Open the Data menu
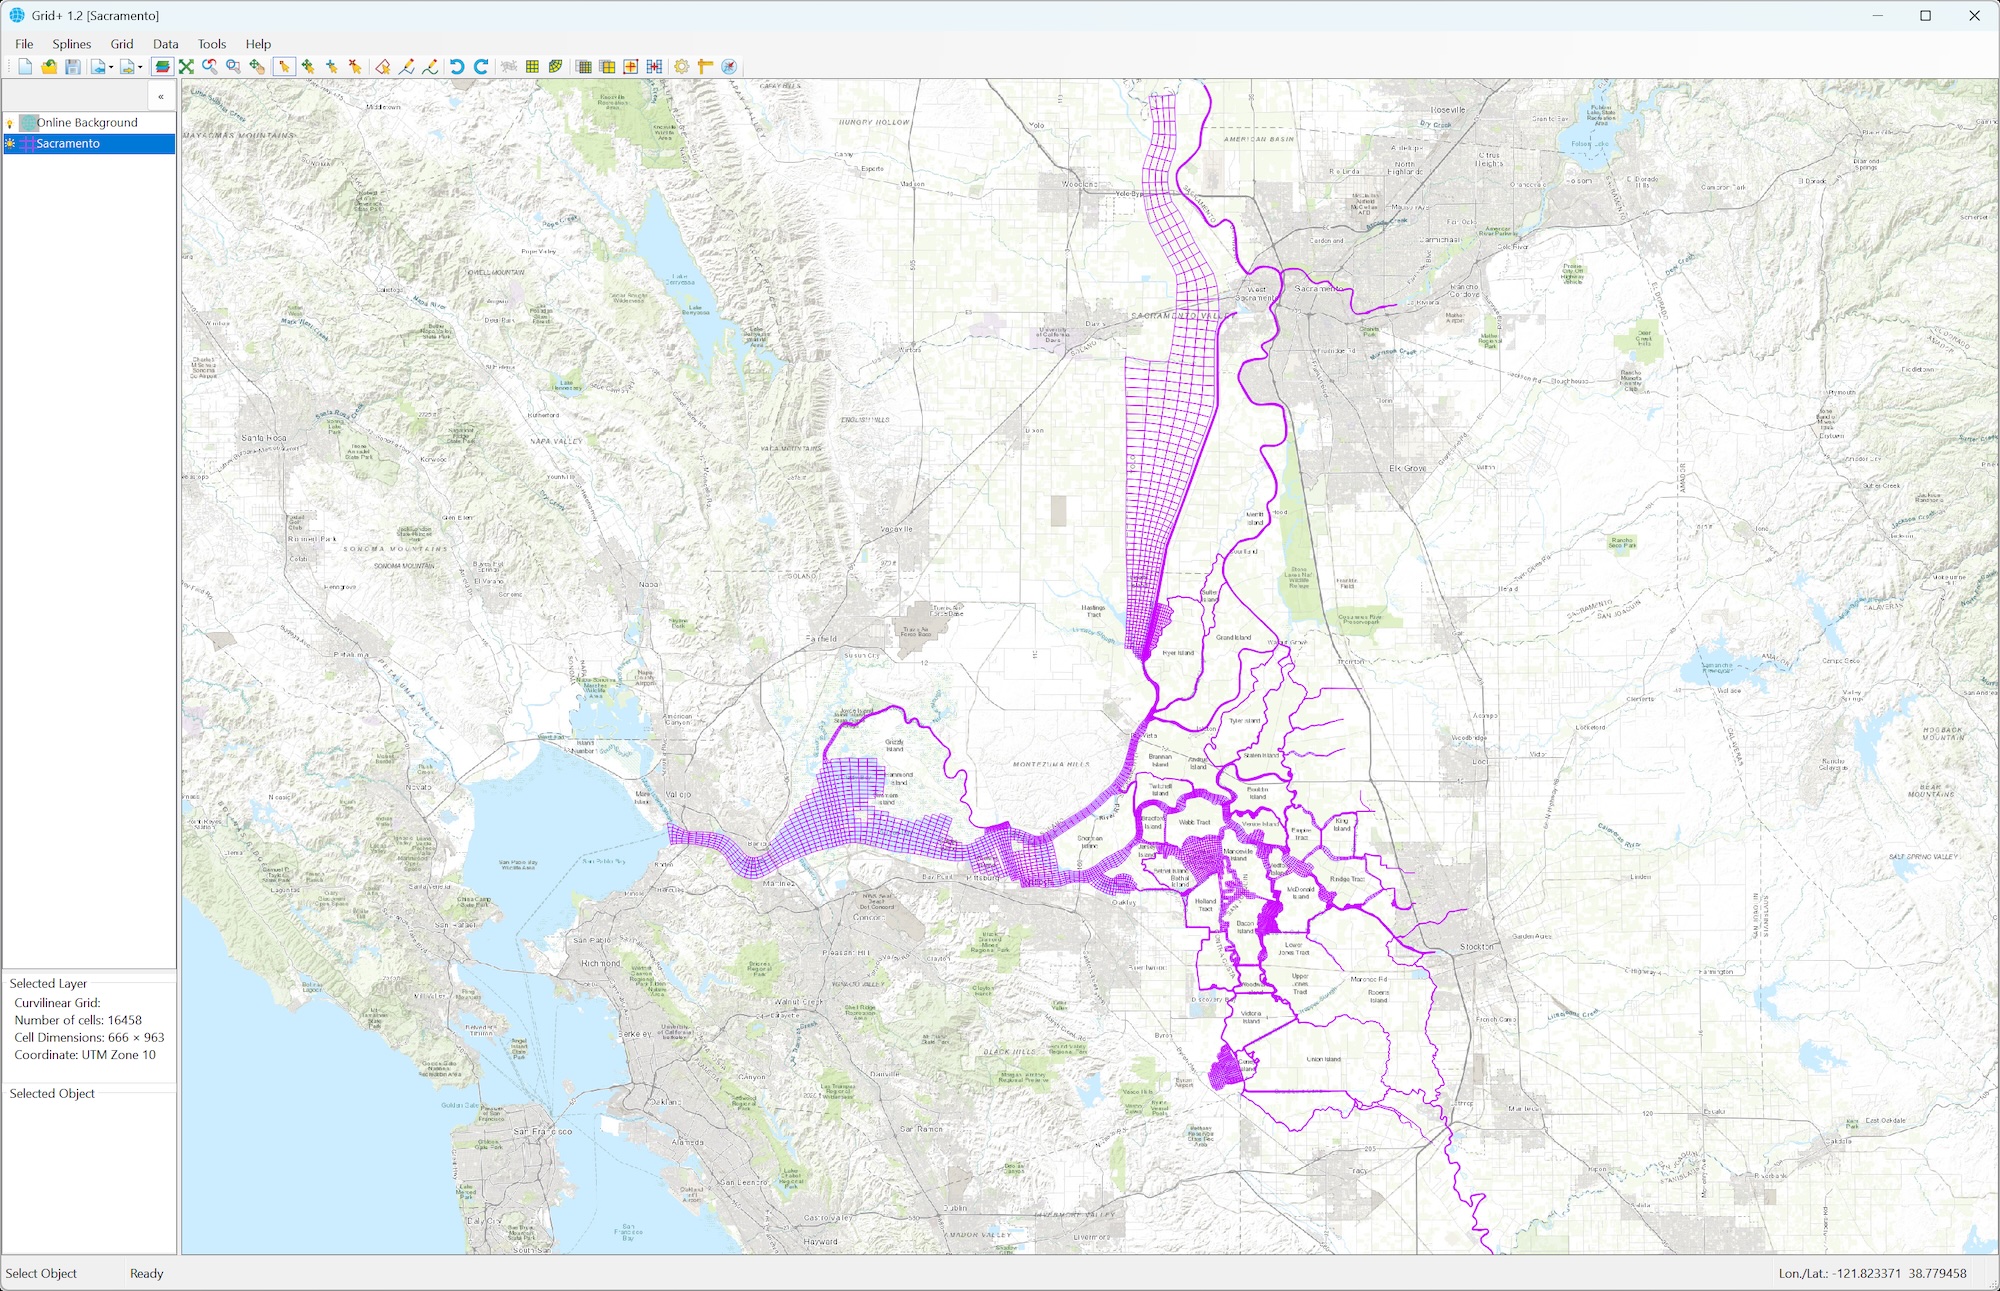Screen dimensions: 2000x1291 166,44
